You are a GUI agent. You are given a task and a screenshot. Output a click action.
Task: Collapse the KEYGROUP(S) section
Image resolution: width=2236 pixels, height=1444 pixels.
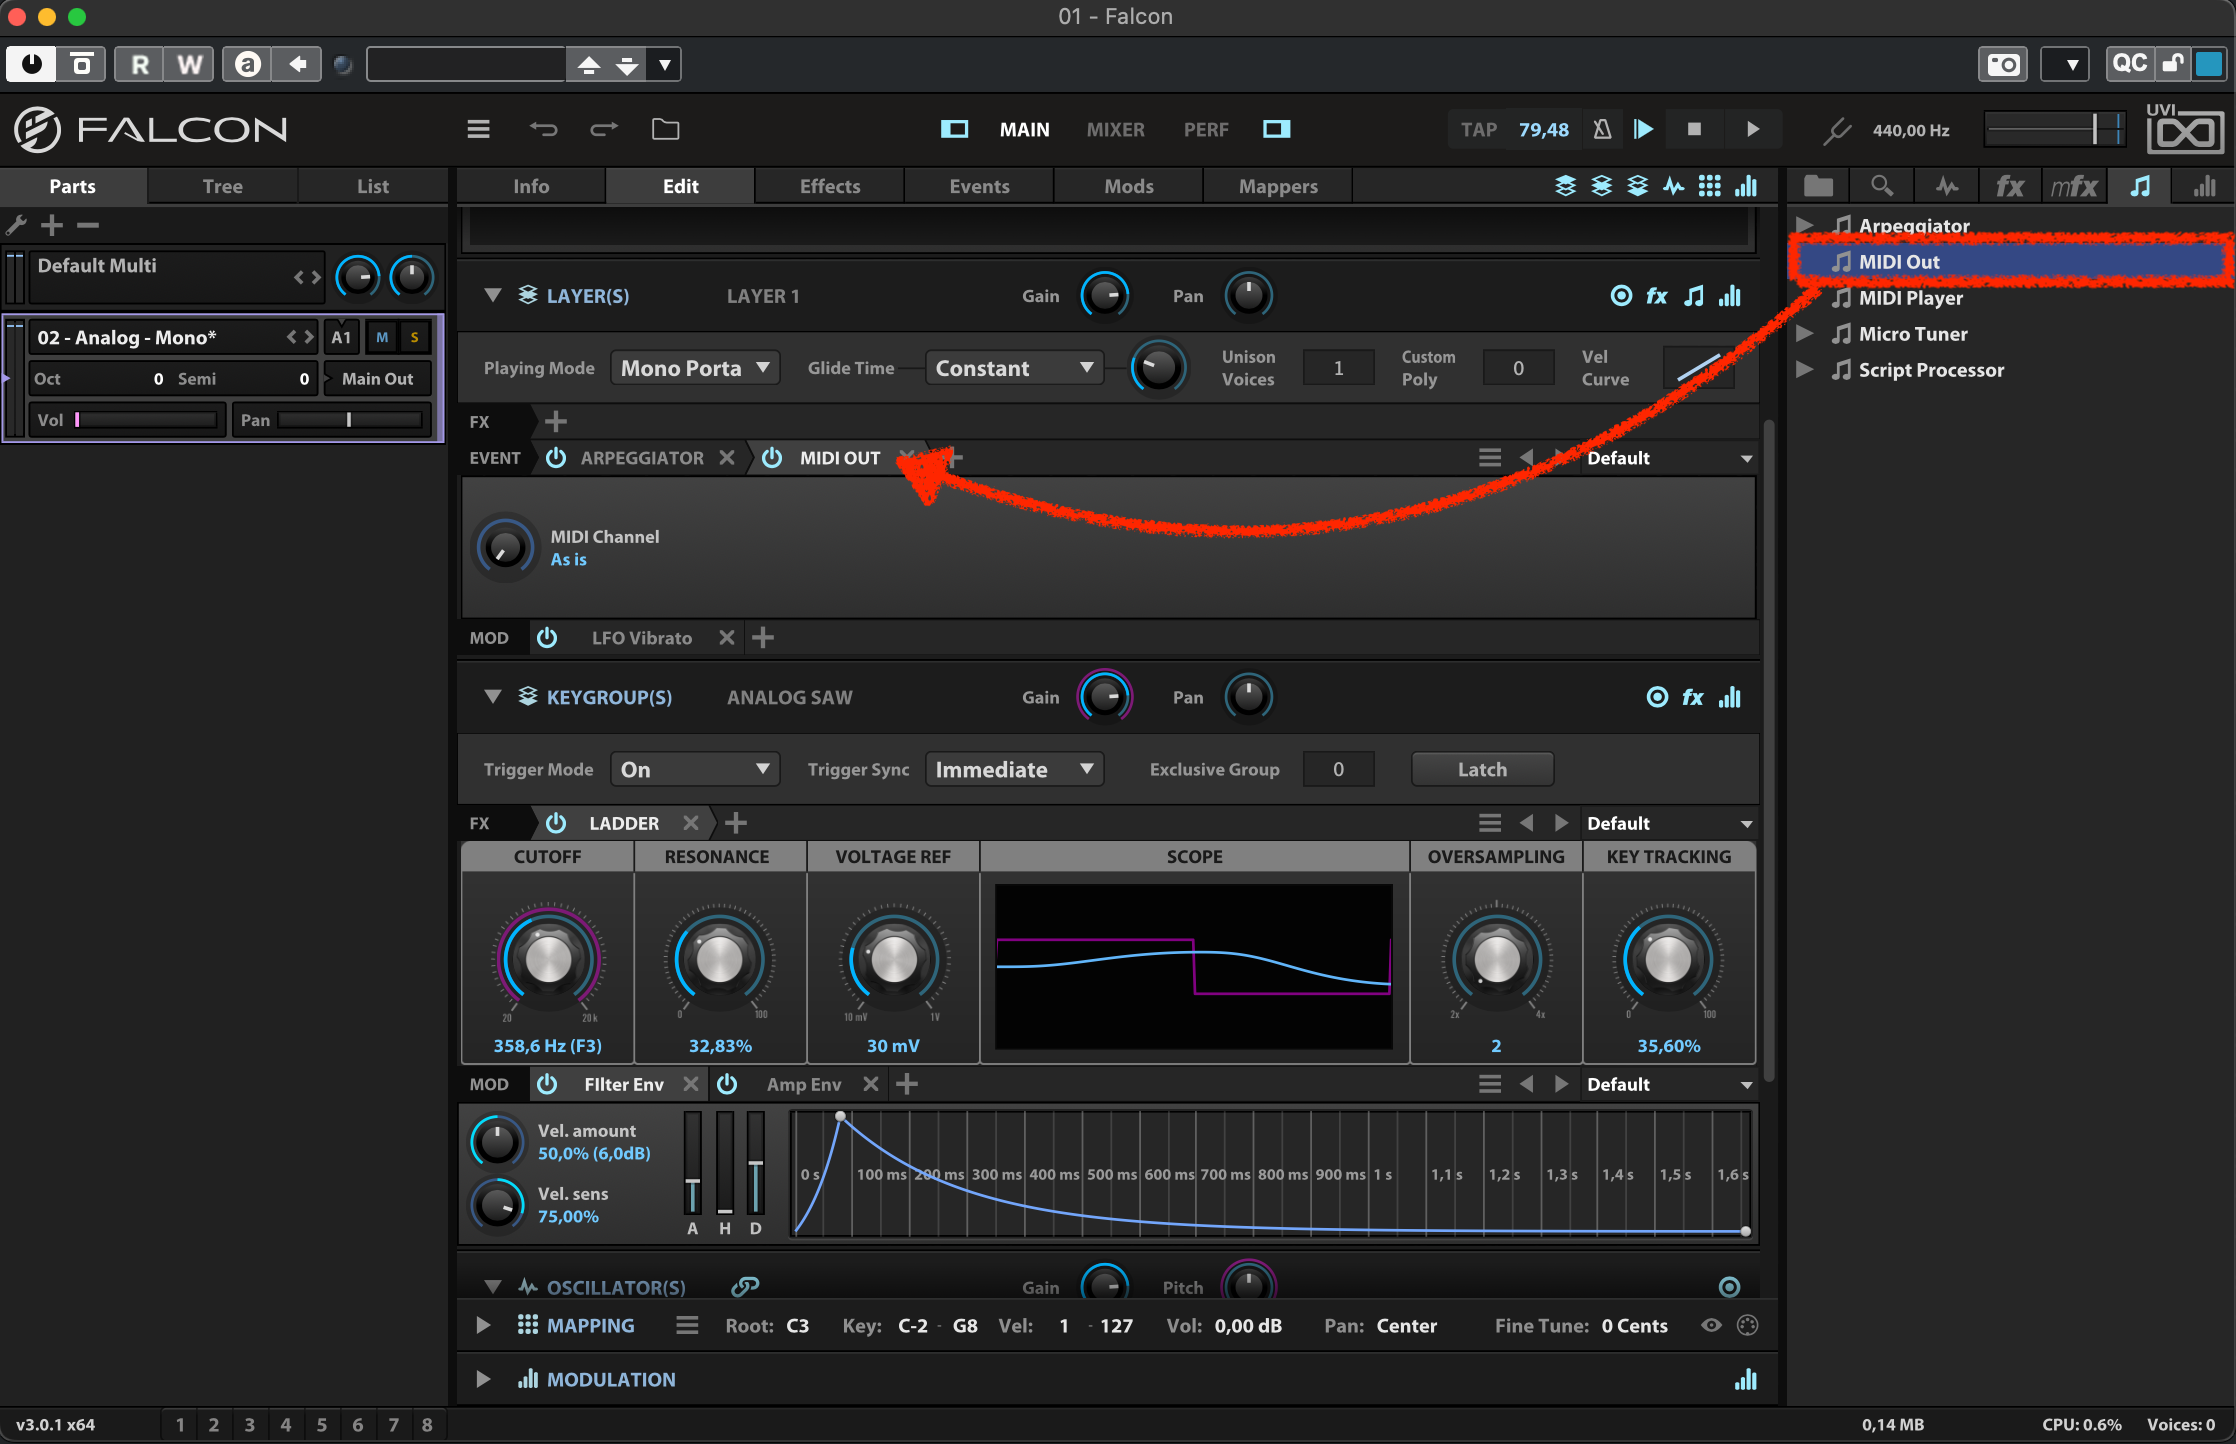[492, 696]
